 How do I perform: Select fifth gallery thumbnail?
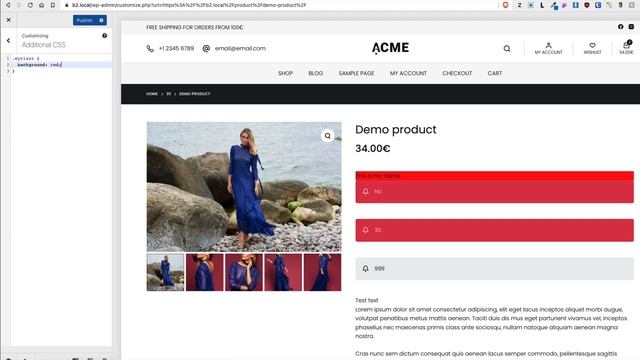322,272
